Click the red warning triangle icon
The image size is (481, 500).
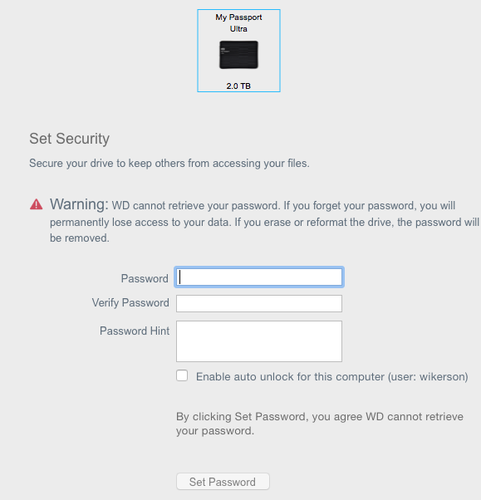tap(36, 204)
